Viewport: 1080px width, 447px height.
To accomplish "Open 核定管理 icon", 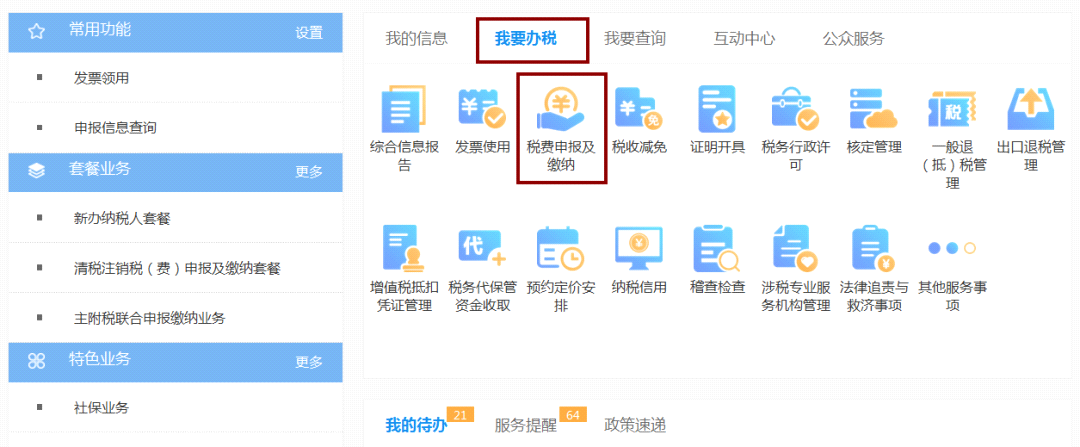I will [873, 110].
